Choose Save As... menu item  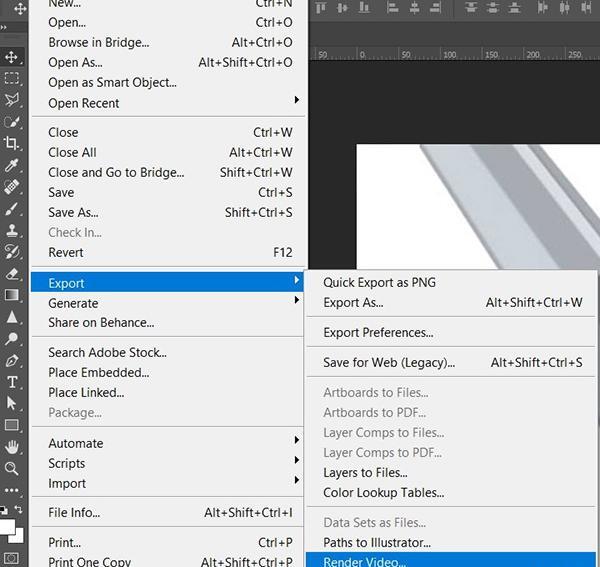click(168, 212)
